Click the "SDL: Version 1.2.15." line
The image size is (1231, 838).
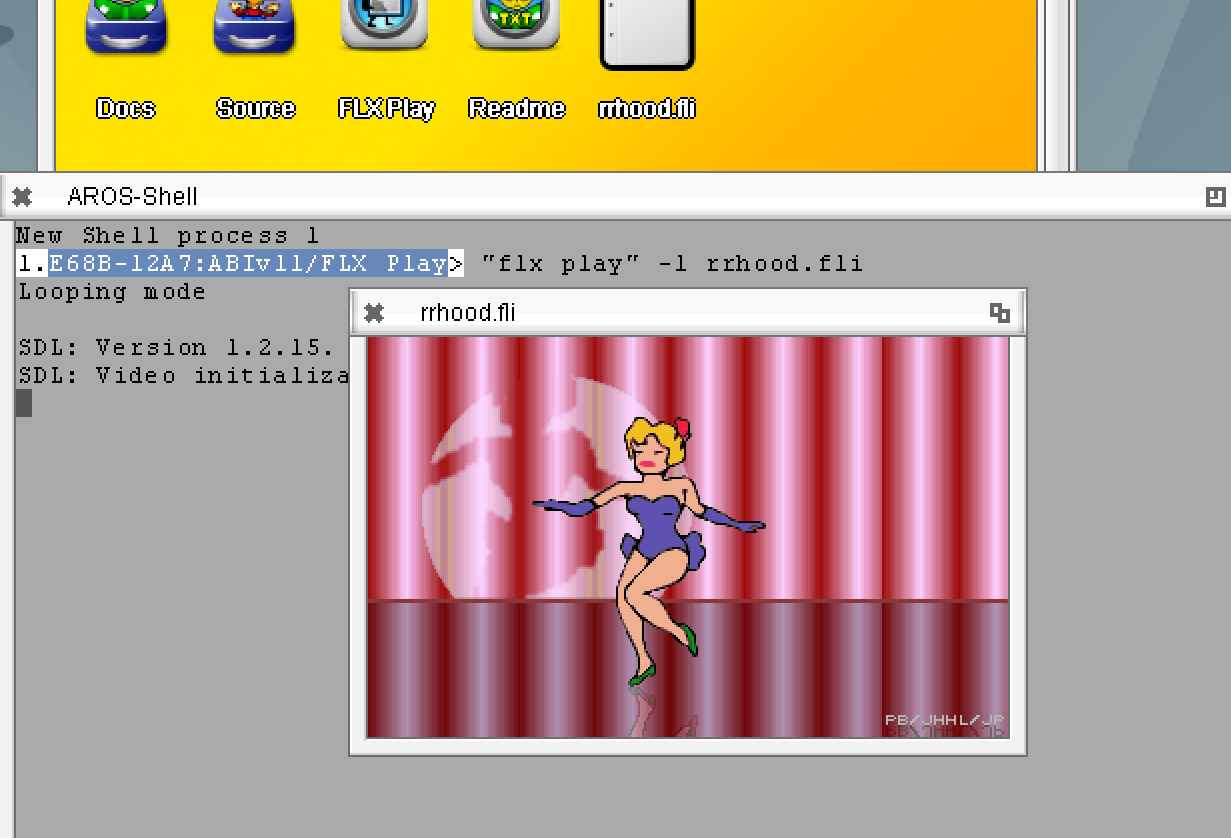point(176,348)
